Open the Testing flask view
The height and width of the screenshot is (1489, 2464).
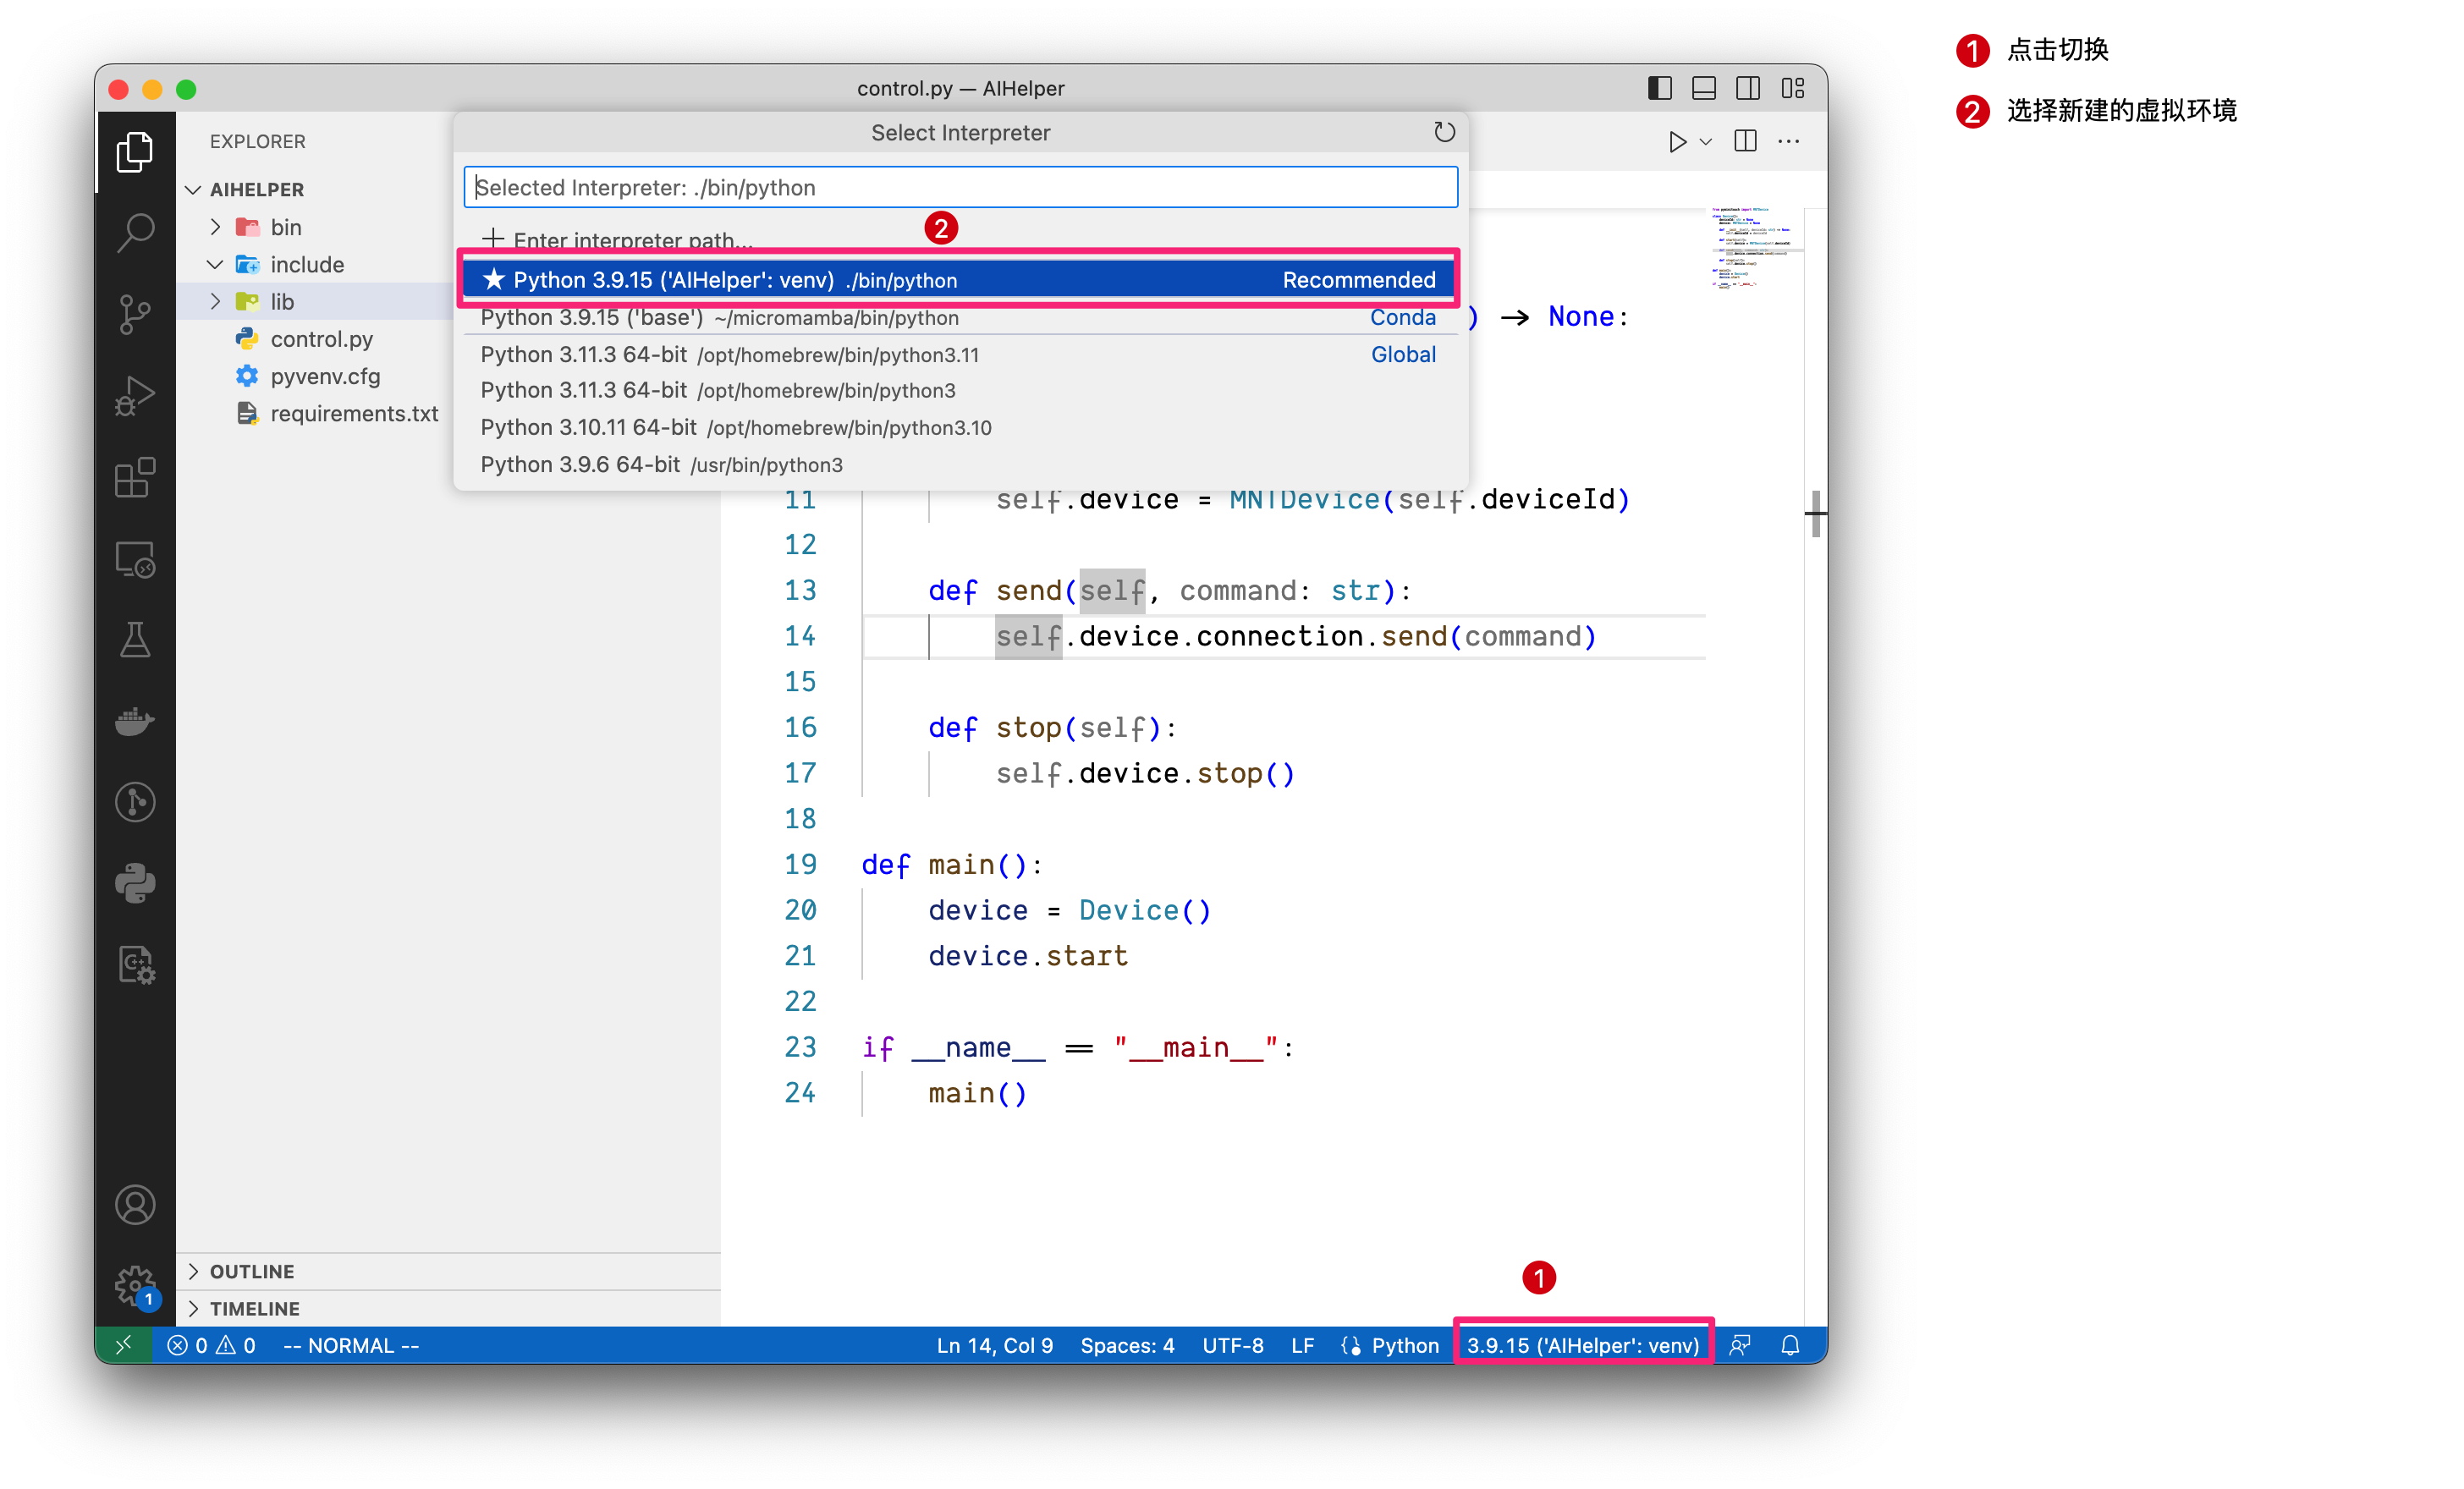point(135,640)
